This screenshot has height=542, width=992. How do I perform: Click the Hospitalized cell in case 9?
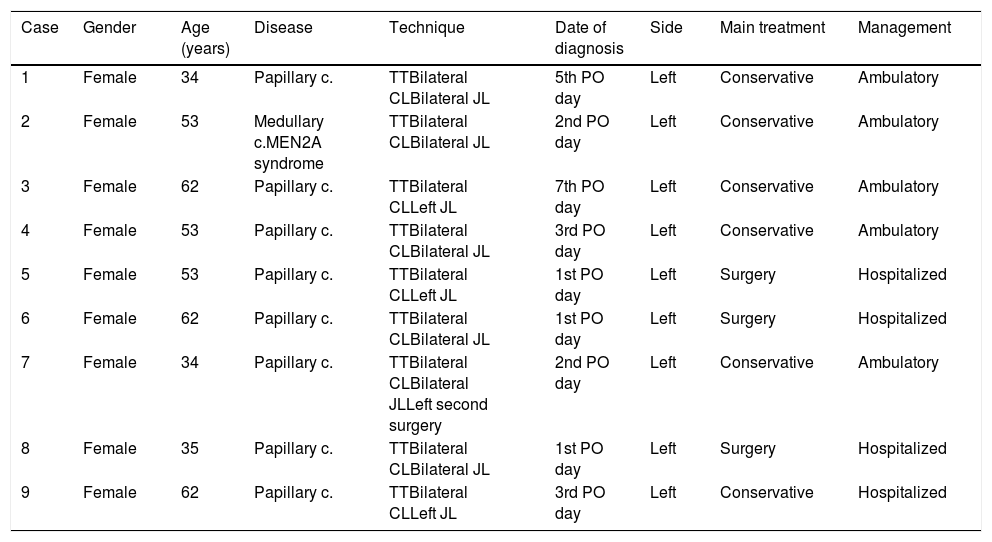[x=902, y=493]
